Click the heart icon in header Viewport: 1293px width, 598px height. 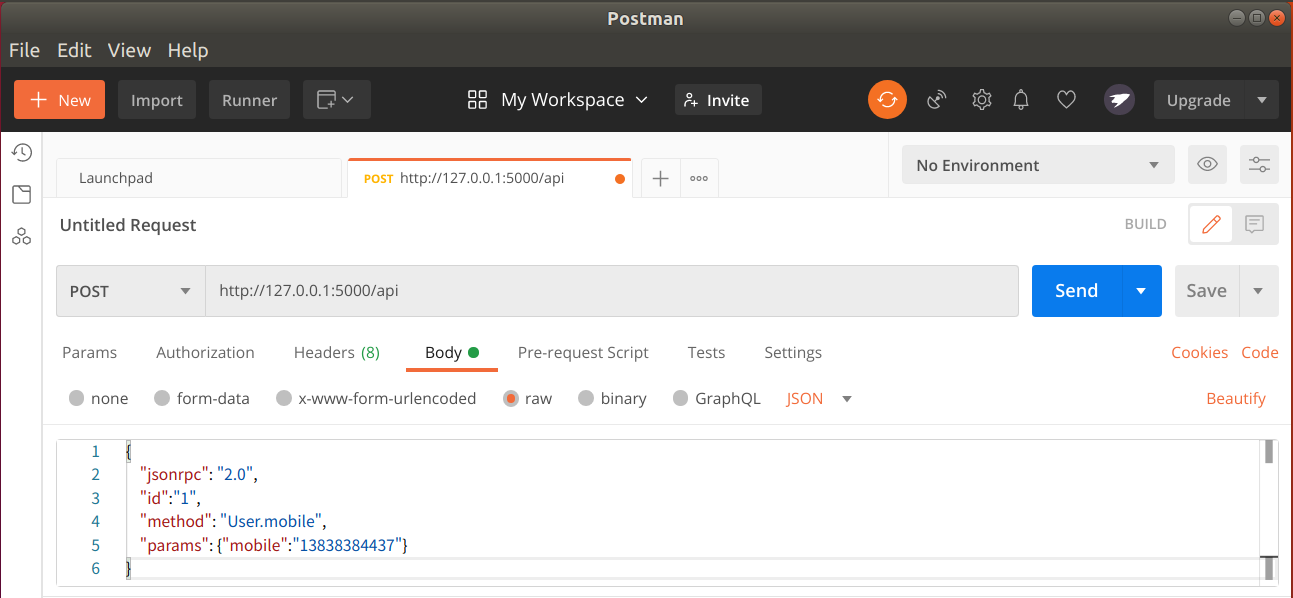pos(1067,100)
